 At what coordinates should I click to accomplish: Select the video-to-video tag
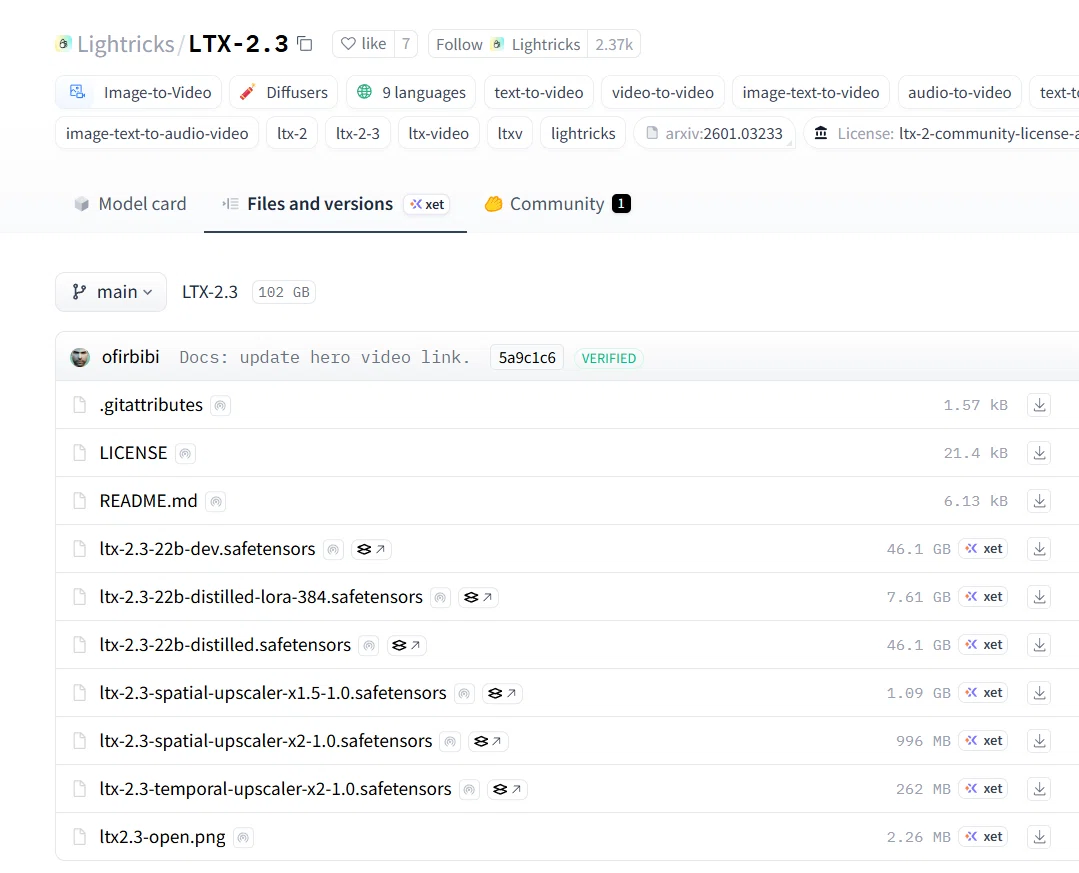(663, 92)
